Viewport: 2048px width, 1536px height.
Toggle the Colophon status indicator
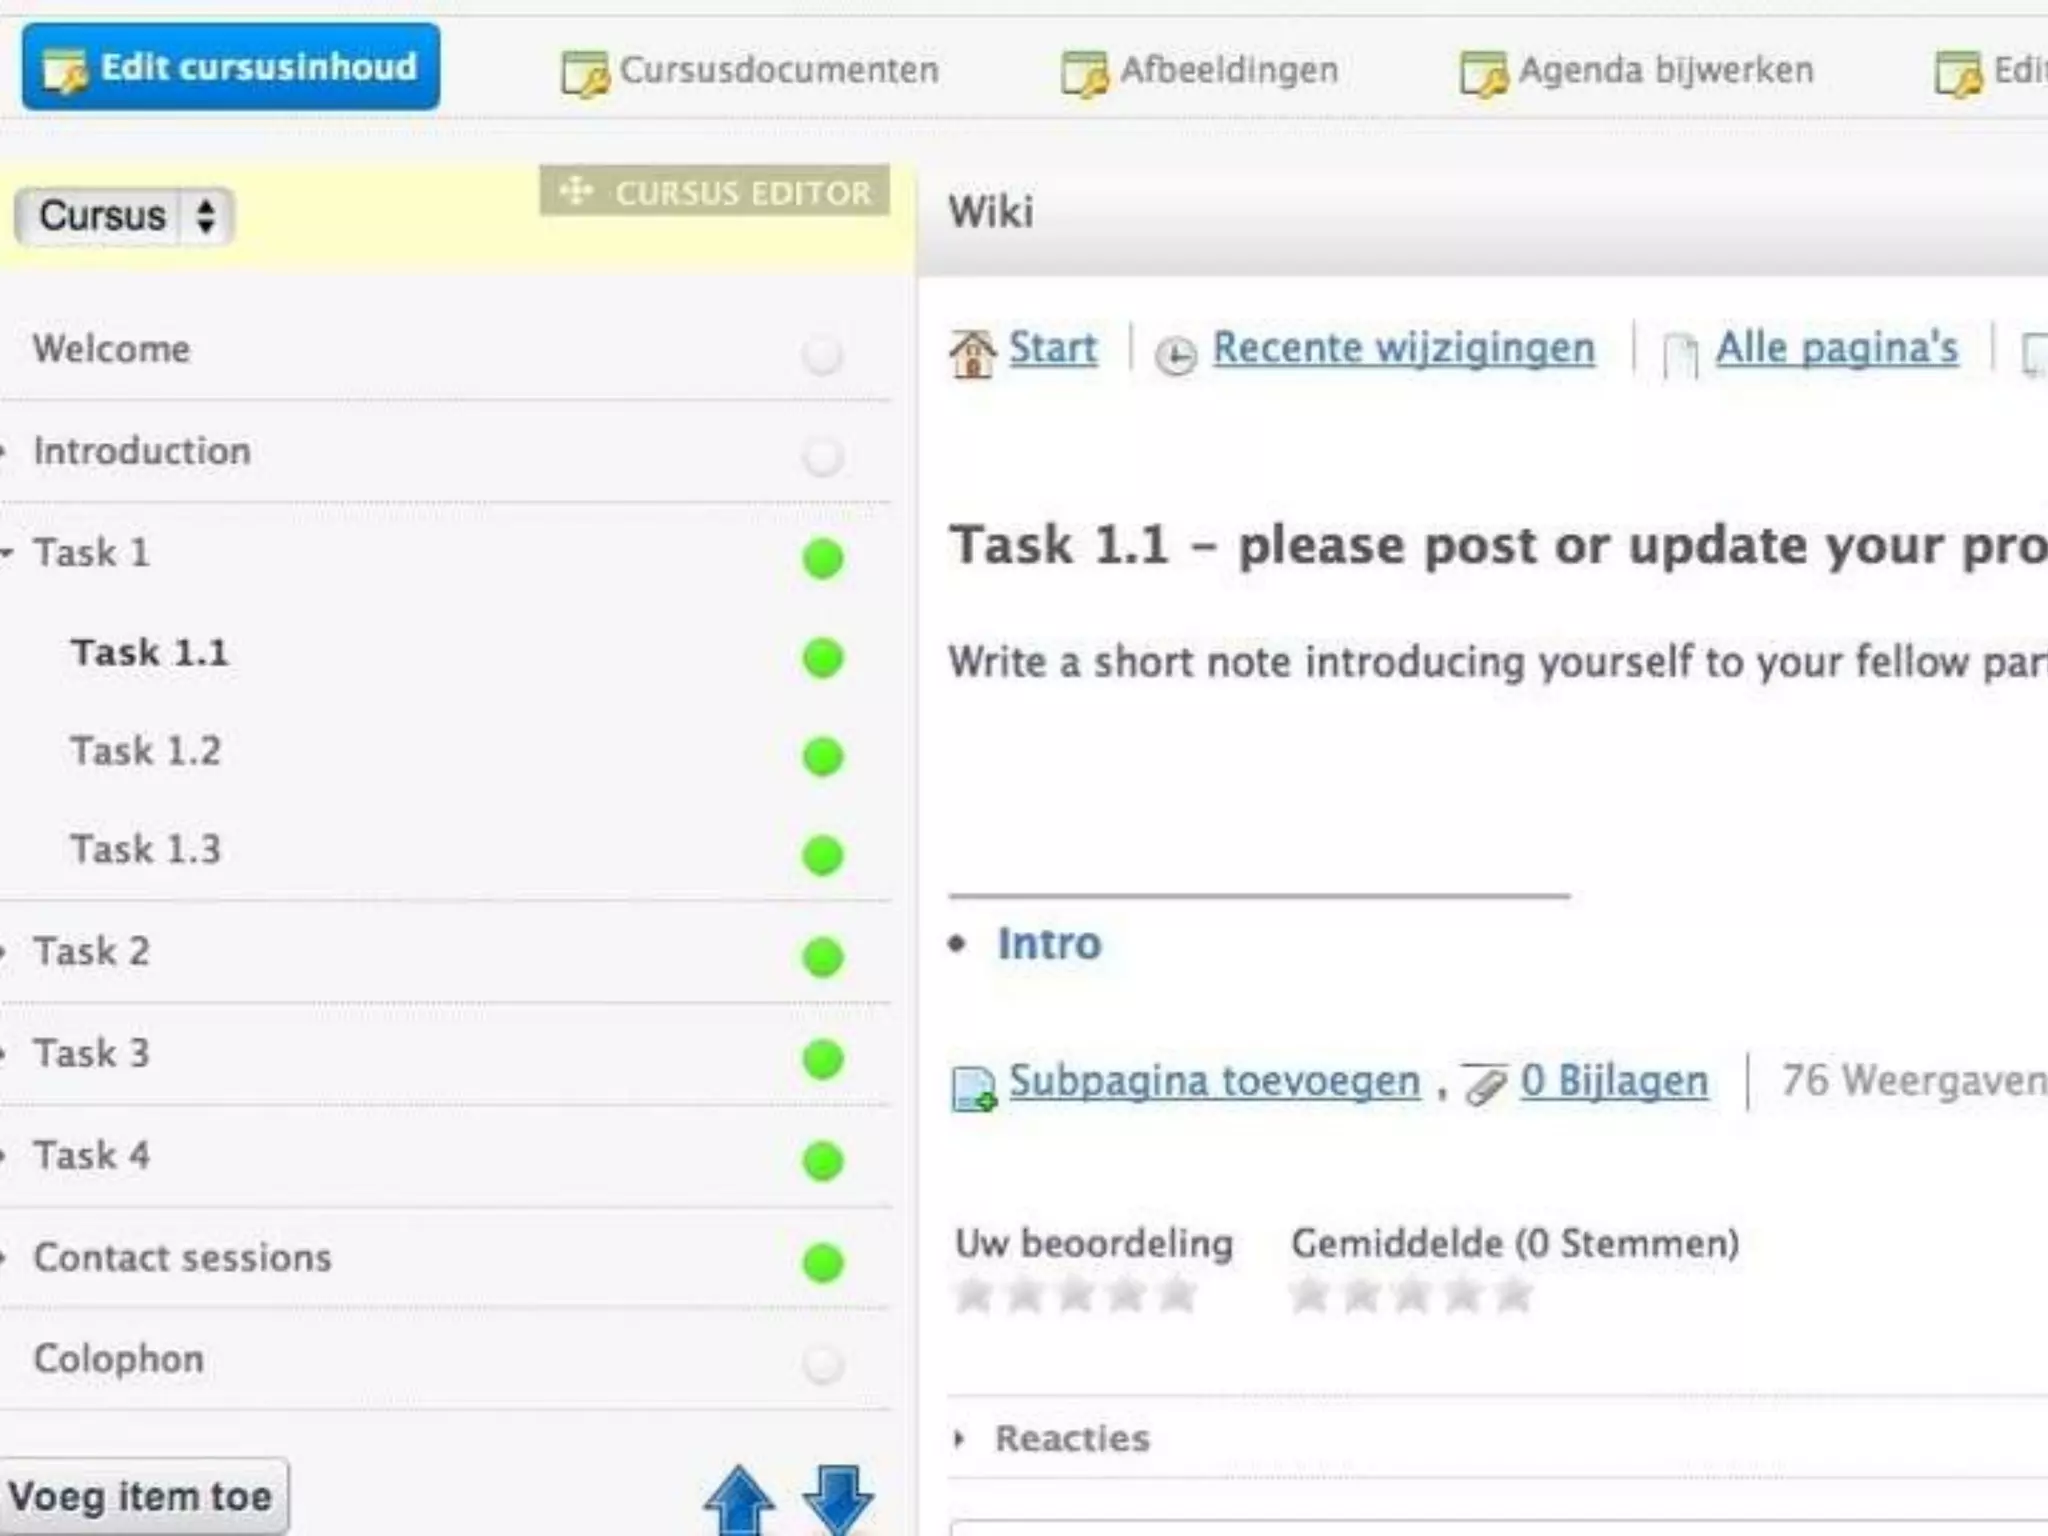[x=822, y=1364]
